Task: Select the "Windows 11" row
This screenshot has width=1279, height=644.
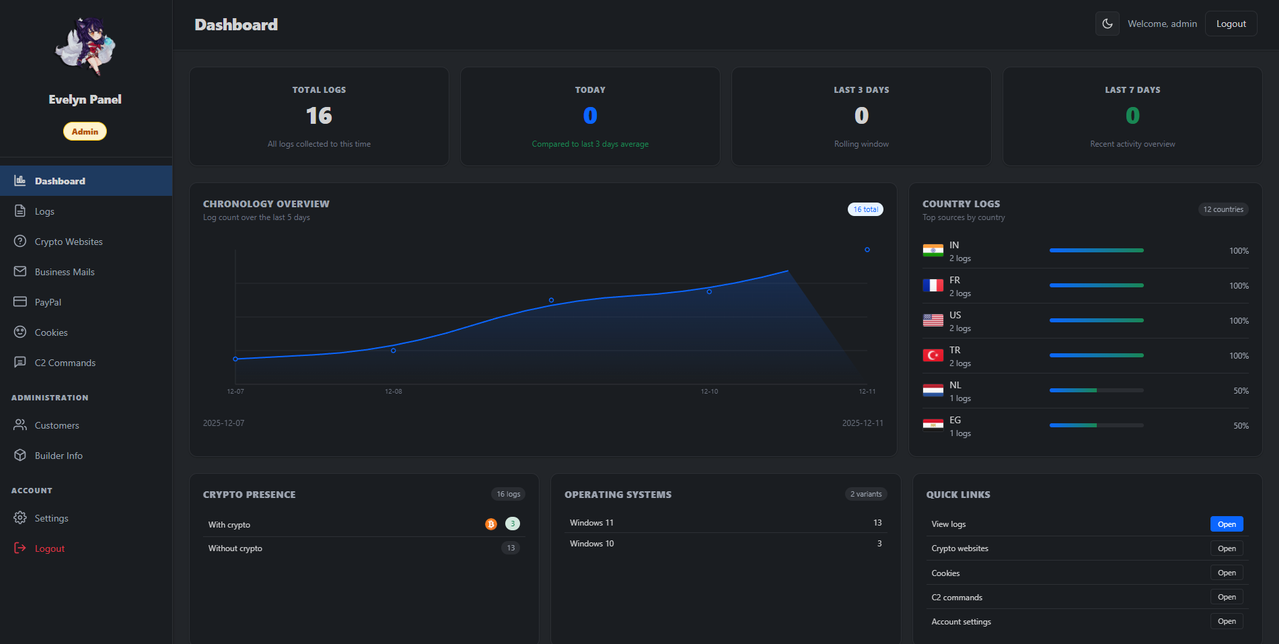Action: [726, 523]
